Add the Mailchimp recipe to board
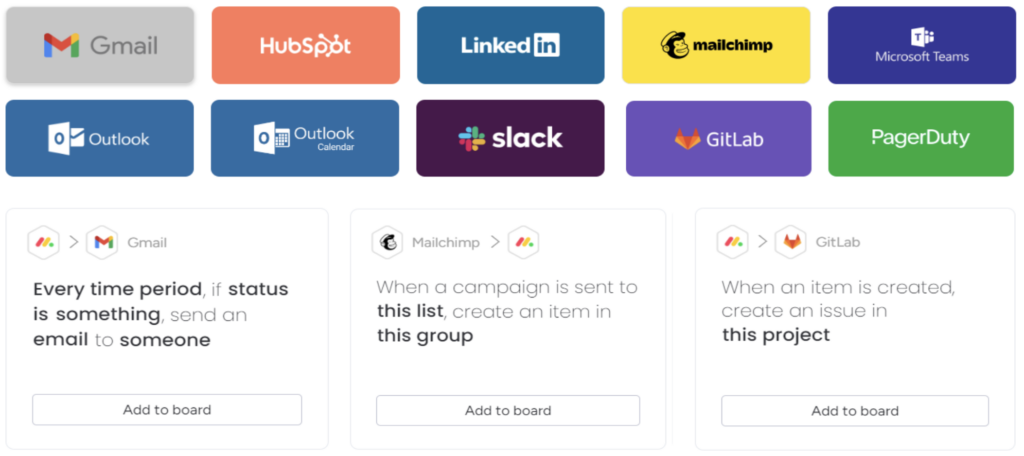The image size is (1024, 456). [508, 410]
